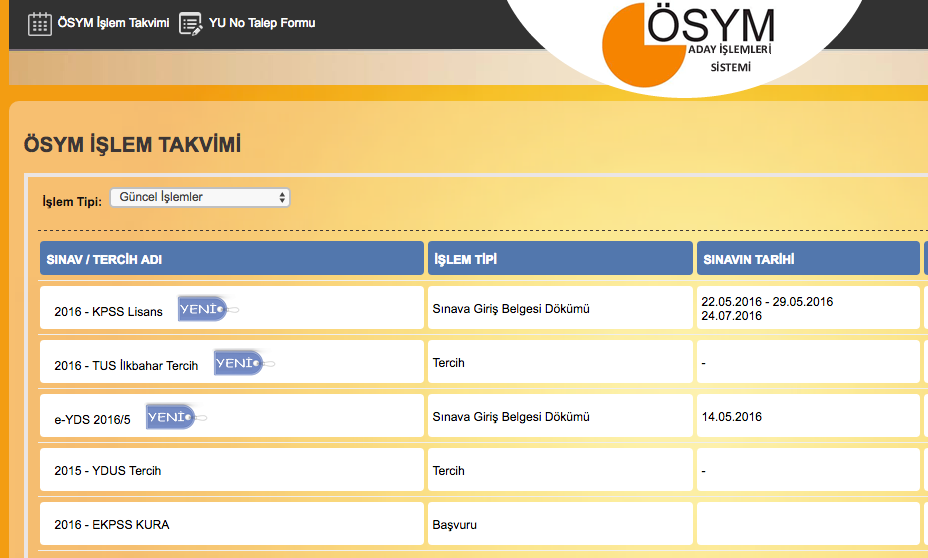Click the YENİ tag beside e-YDS 2016/5
This screenshot has width=928, height=558.
(x=173, y=417)
